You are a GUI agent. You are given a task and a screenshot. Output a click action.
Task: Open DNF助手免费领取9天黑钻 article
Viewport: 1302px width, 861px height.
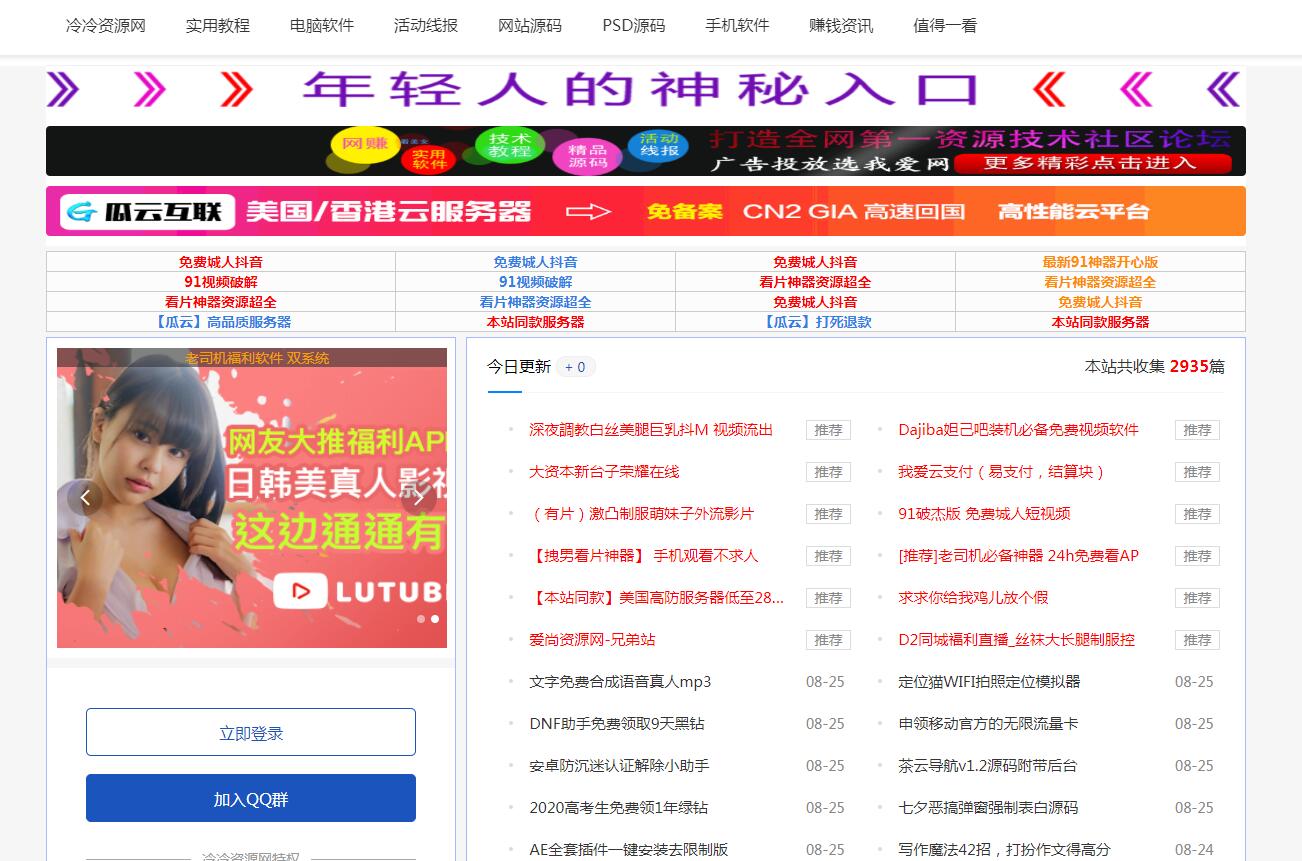tap(616, 724)
